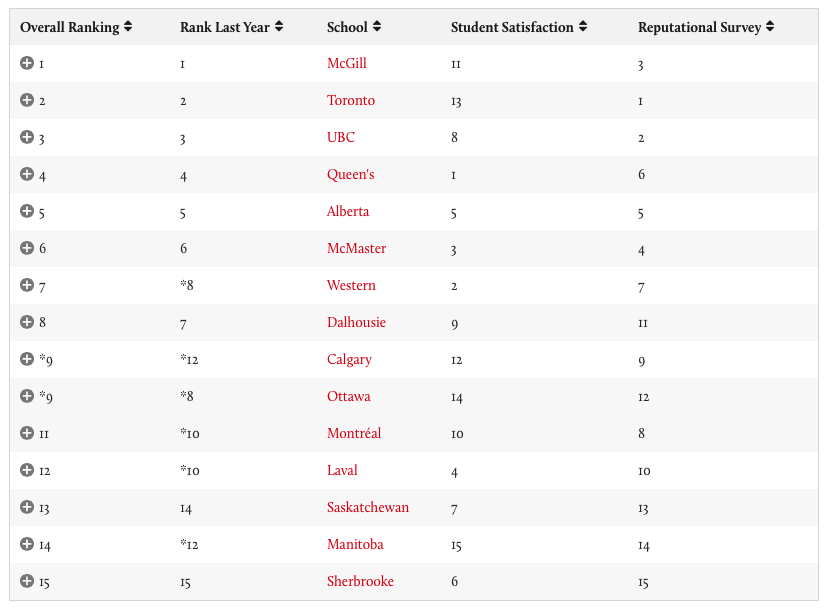The width and height of the screenshot is (829, 608).
Task: Click the plus icon beside rank 3
Action: click(x=27, y=137)
